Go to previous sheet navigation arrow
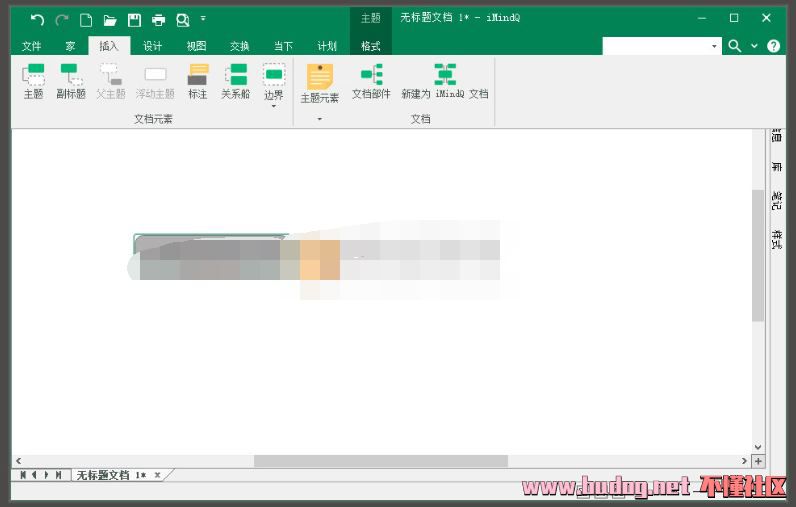This screenshot has height=507, width=796. (35, 475)
